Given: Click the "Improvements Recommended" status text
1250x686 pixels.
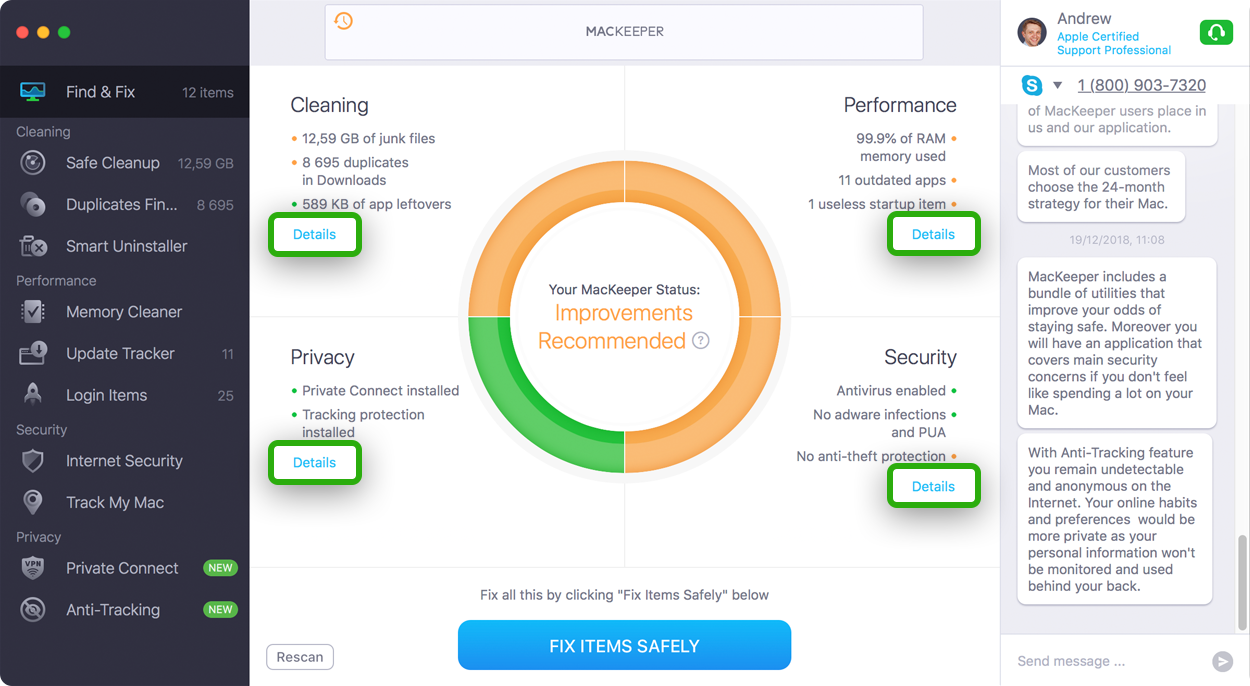Looking at the screenshot, I should pyautogui.click(x=615, y=327).
